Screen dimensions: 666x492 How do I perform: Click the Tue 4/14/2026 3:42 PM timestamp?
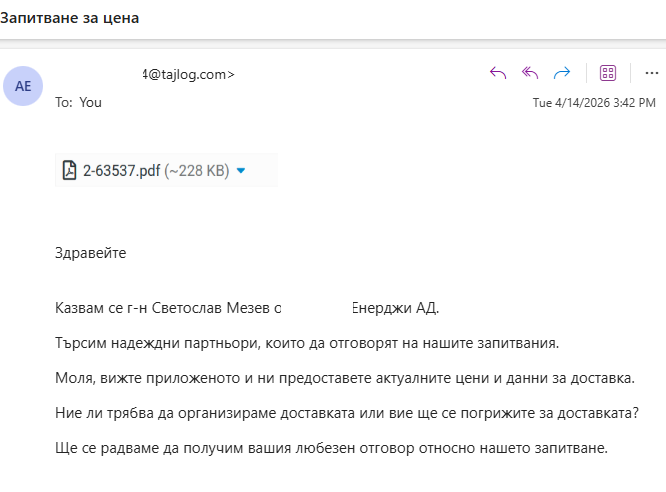coord(594,102)
